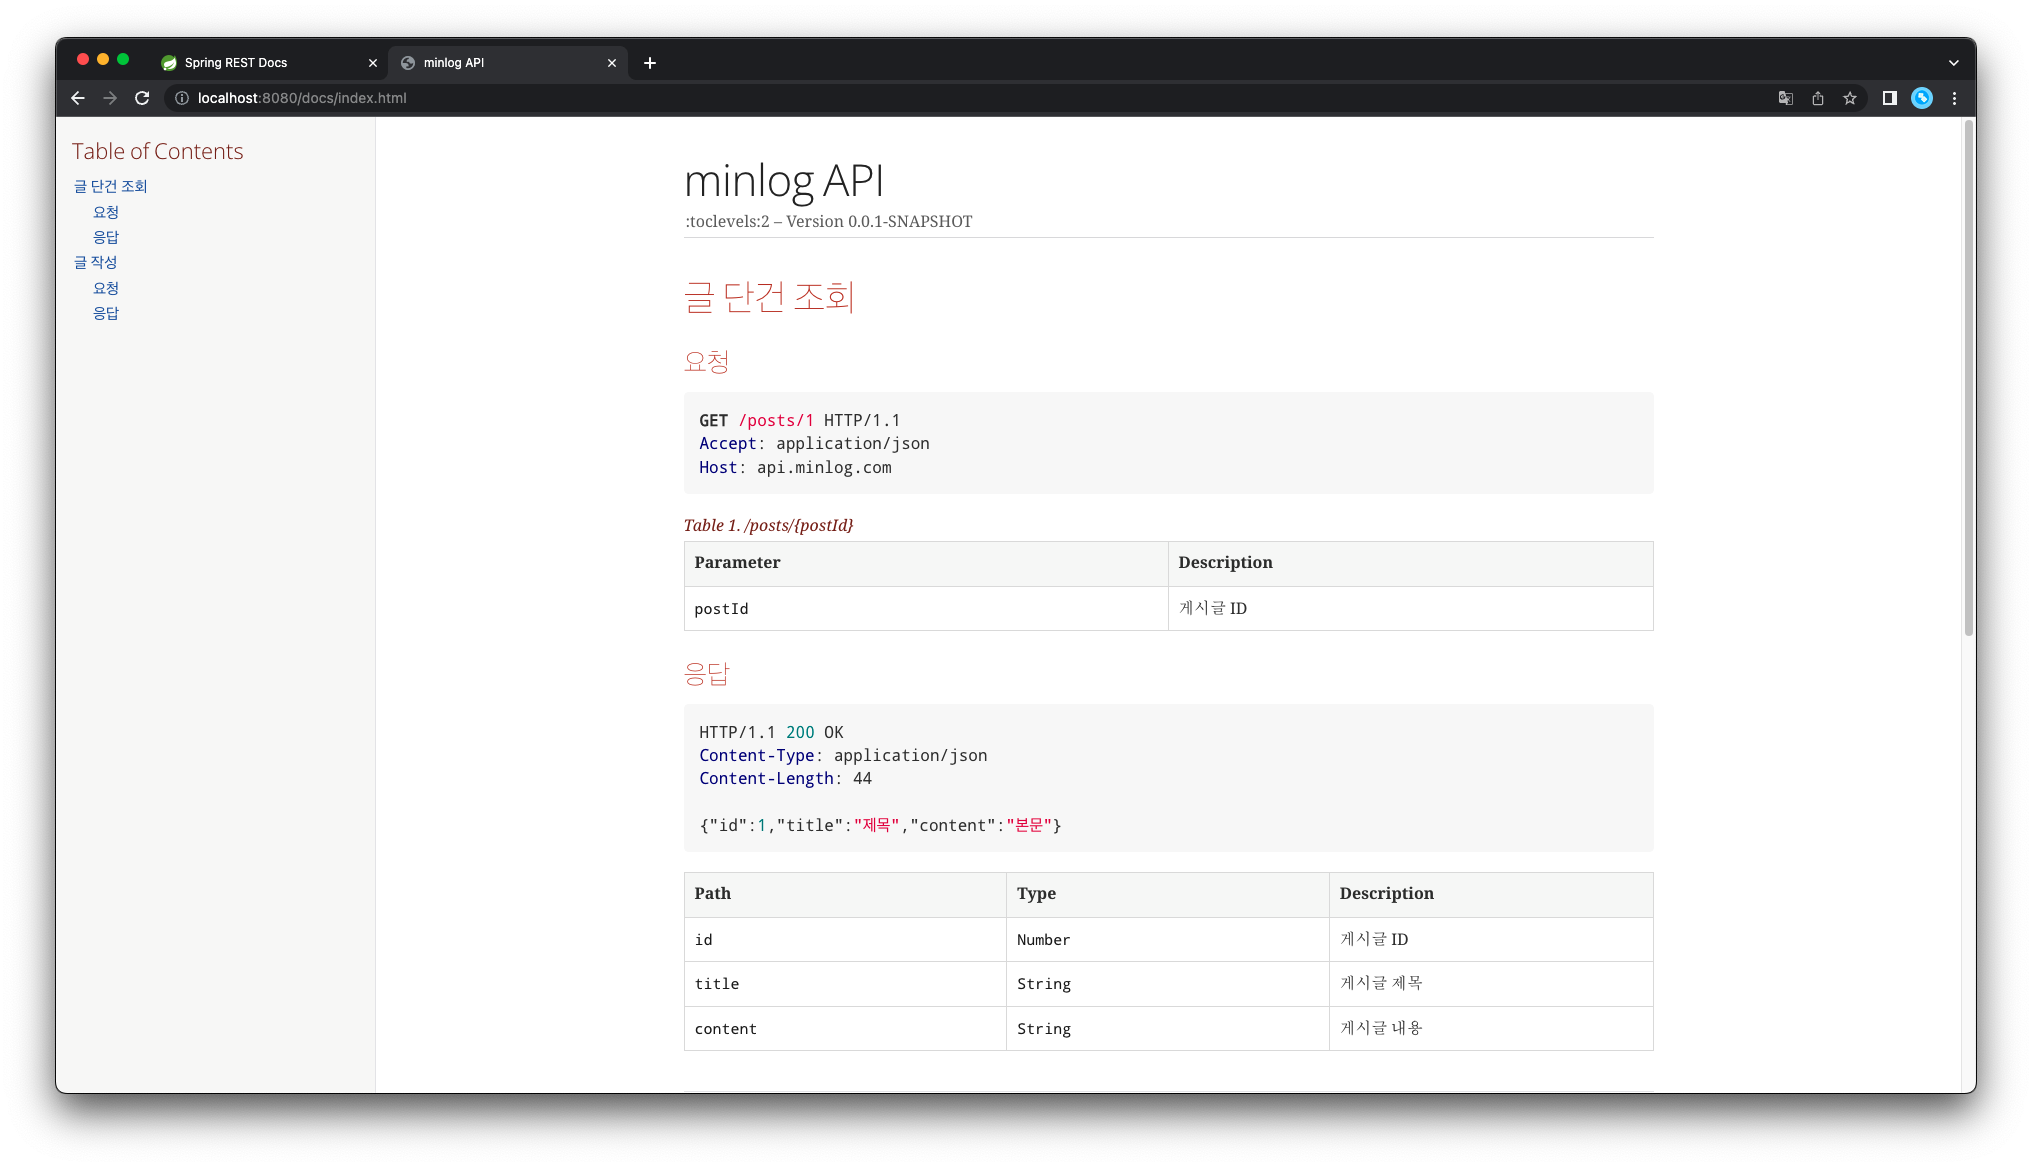Click the forward navigation arrow
The height and width of the screenshot is (1167, 2032).
click(110, 98)
